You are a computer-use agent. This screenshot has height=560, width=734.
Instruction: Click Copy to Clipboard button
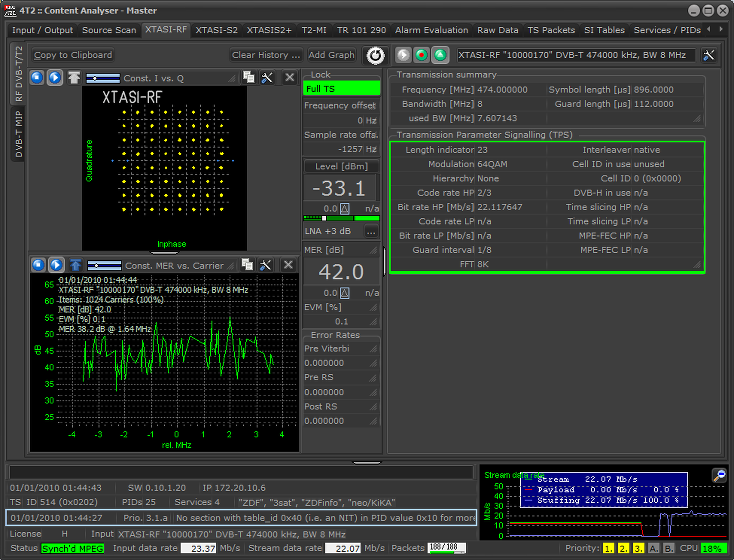click(x=73, y=55)
